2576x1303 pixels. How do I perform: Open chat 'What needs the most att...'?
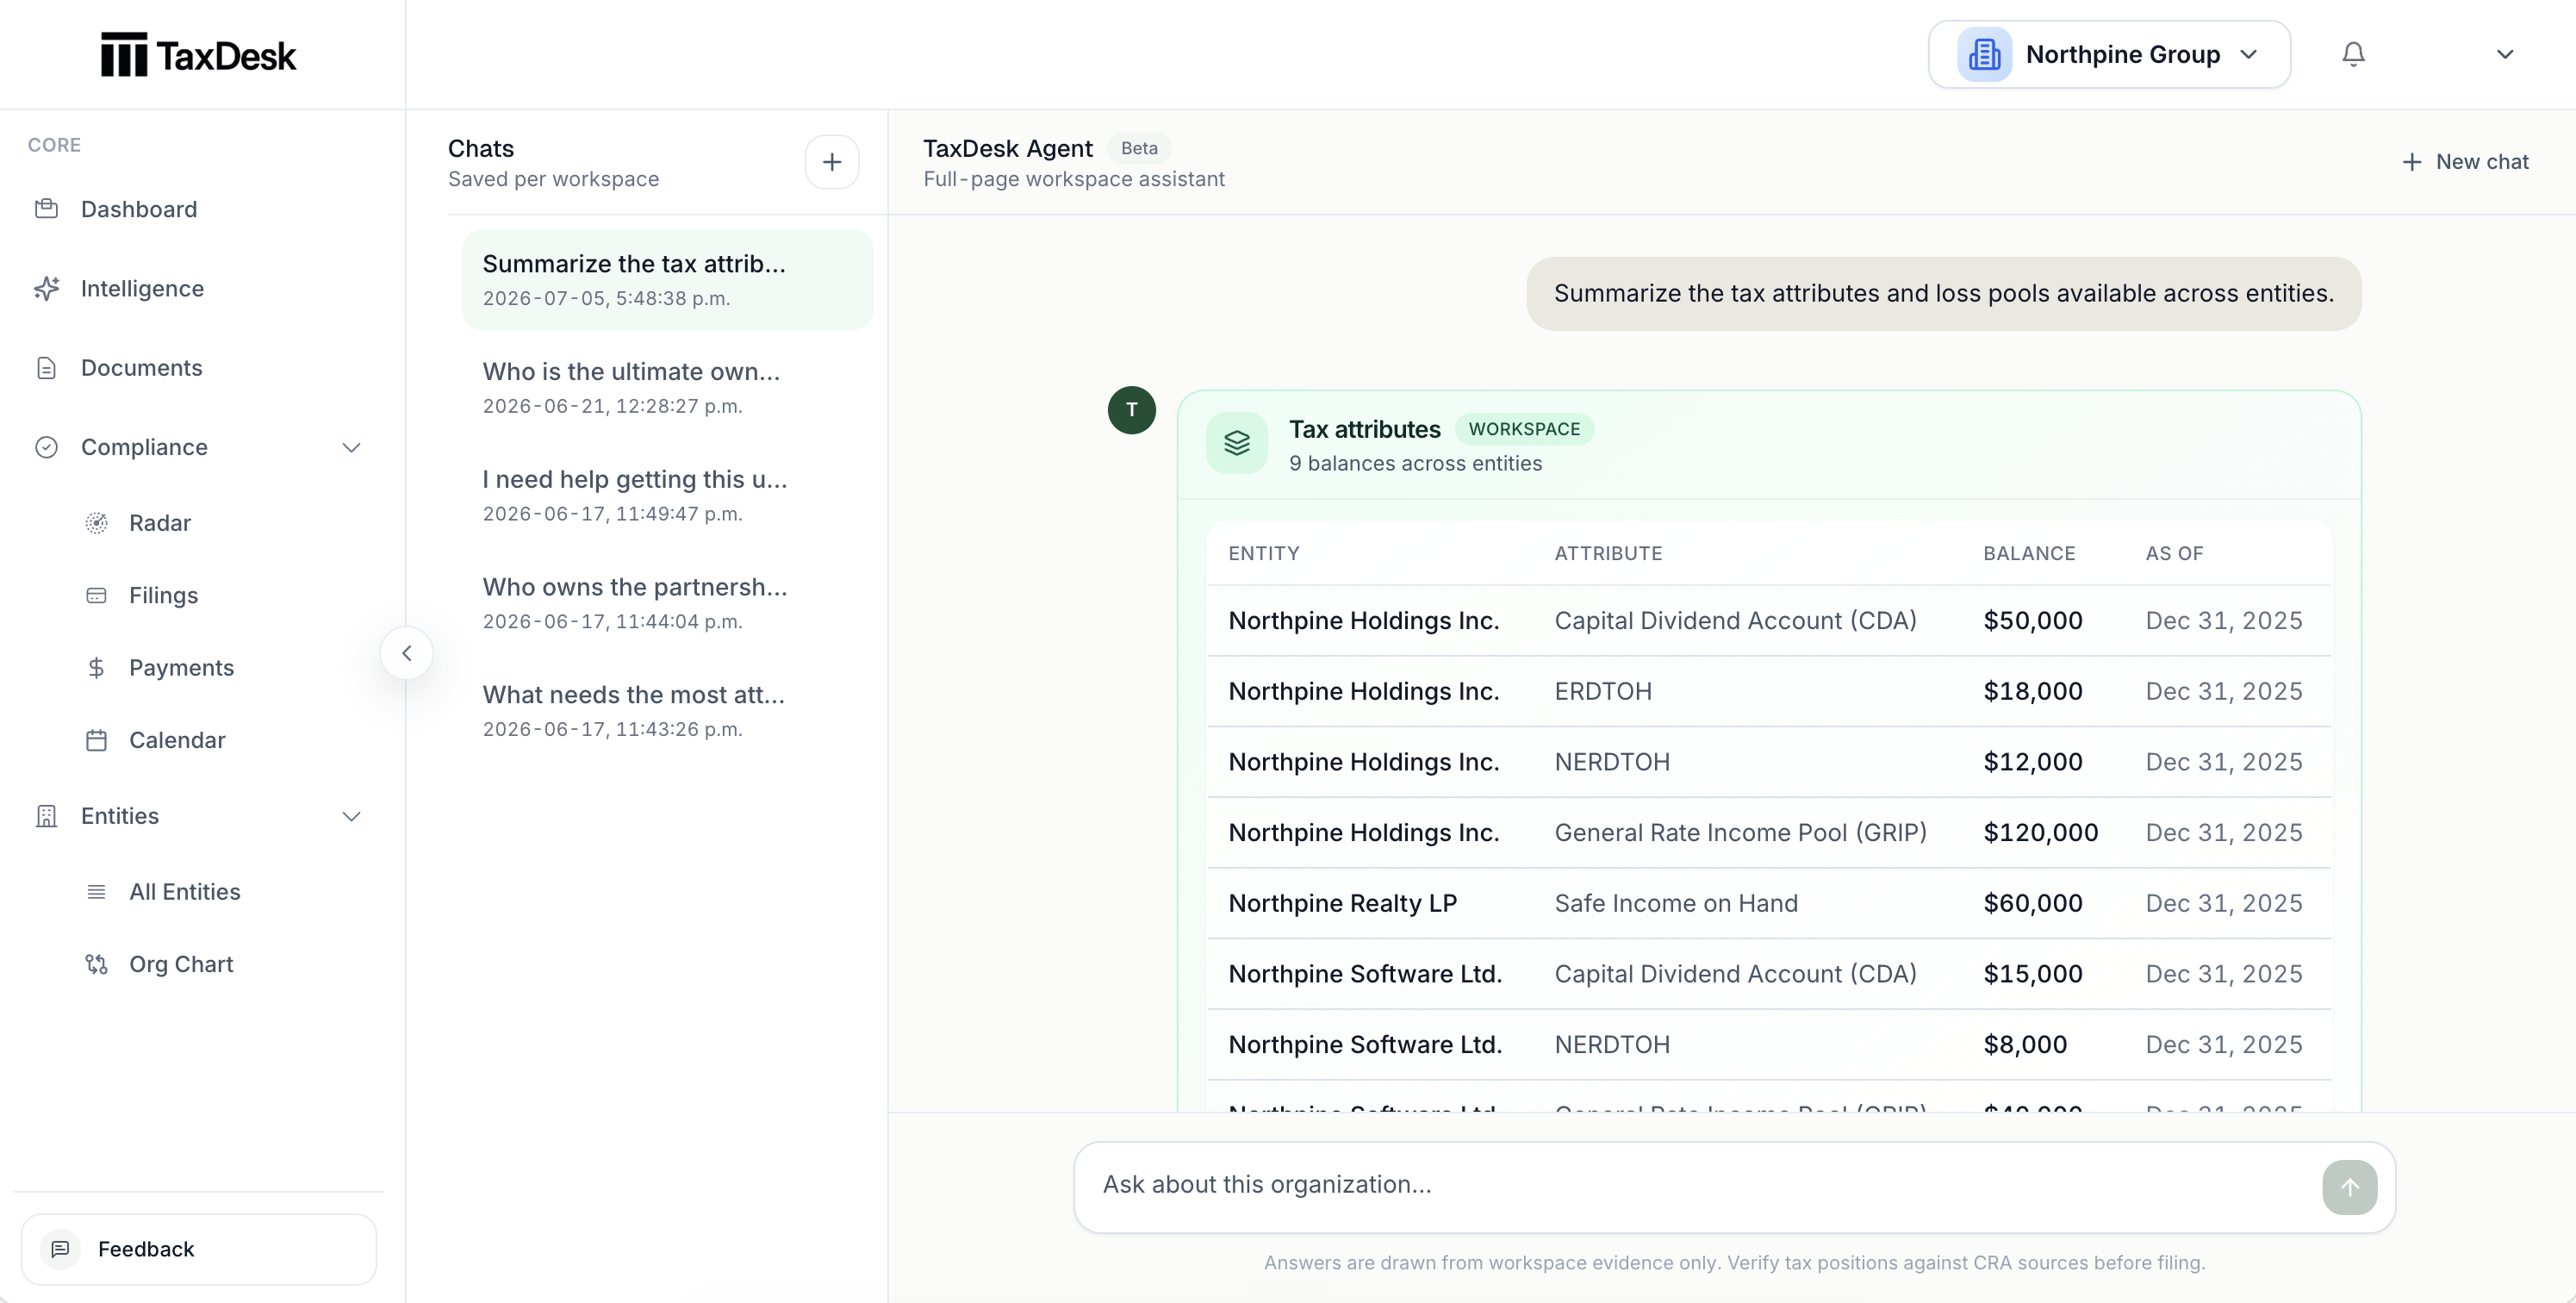point(667,710)
